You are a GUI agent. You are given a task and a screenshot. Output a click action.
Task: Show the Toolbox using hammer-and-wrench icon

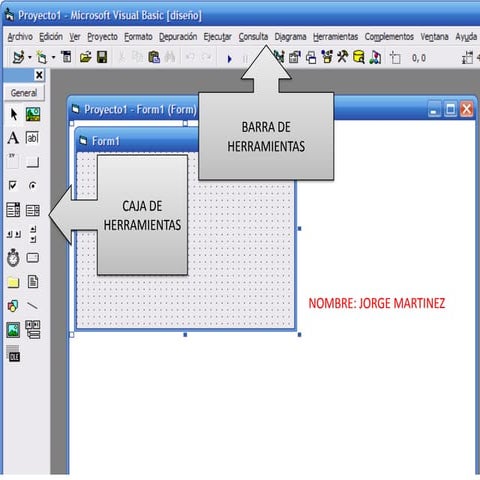pos(343,57)
